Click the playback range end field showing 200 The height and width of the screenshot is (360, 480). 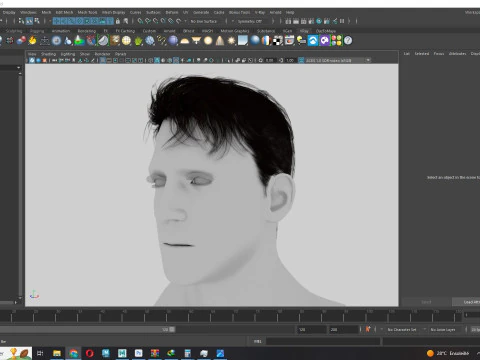point(343,329)
